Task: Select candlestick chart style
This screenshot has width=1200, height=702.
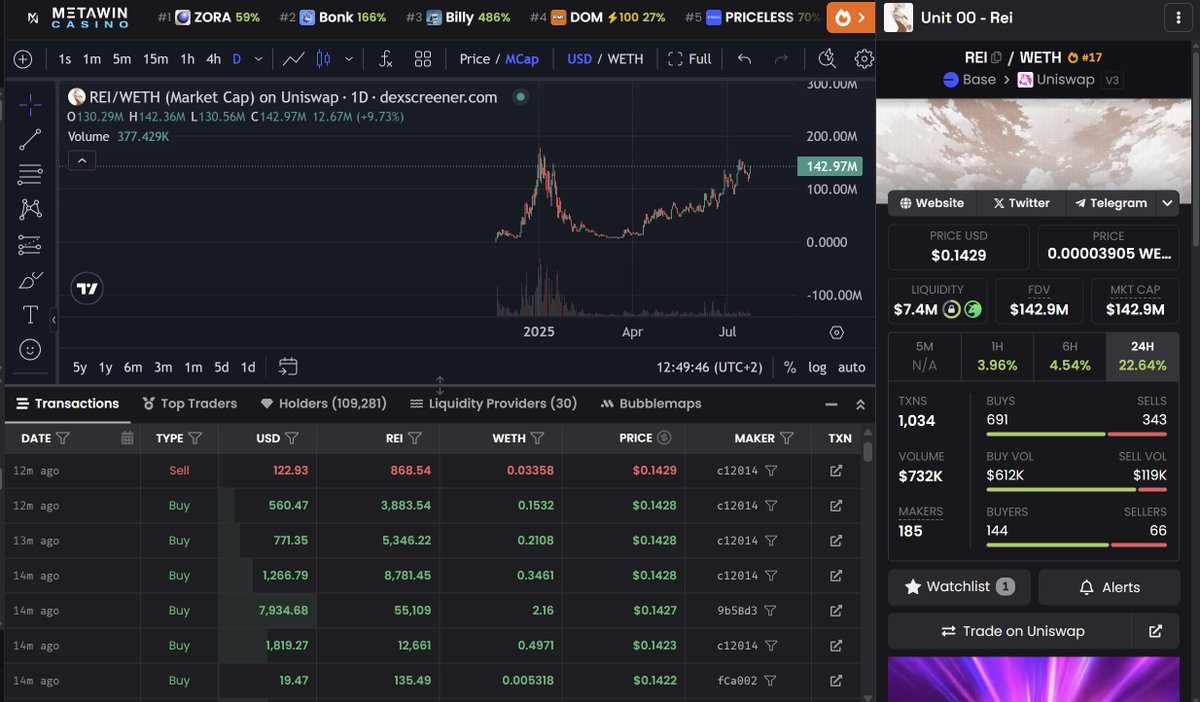Action: [323, 59]
